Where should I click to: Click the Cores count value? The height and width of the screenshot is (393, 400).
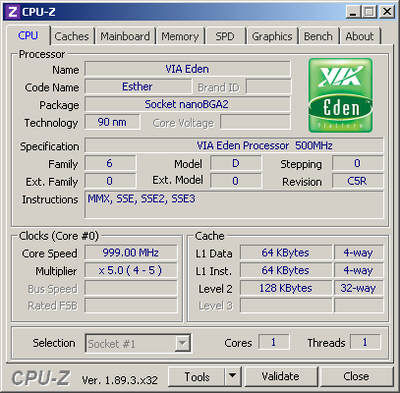274,342
